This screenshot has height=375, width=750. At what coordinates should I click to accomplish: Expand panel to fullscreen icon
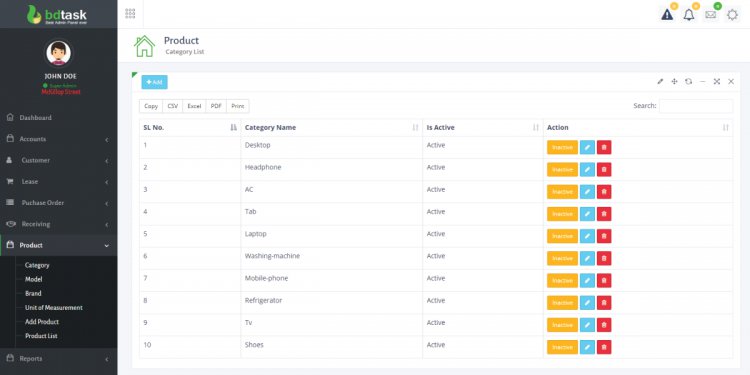tap(717, 82)
